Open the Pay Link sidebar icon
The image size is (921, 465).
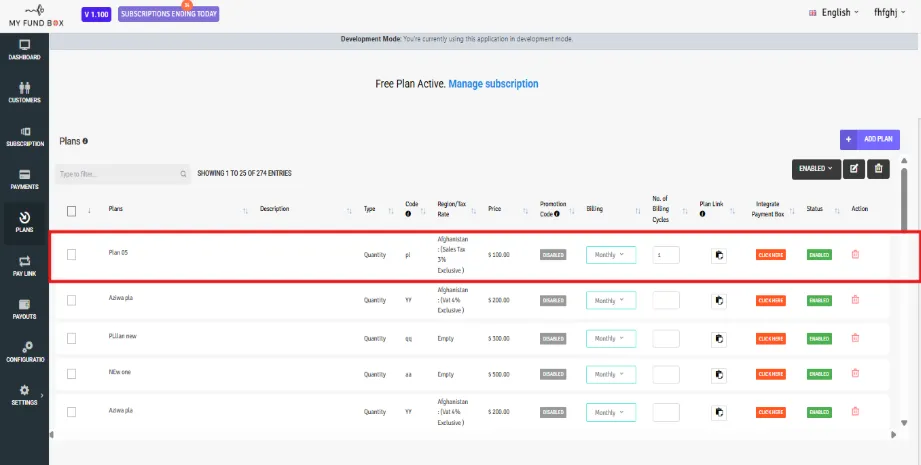[x=25, y=261]
